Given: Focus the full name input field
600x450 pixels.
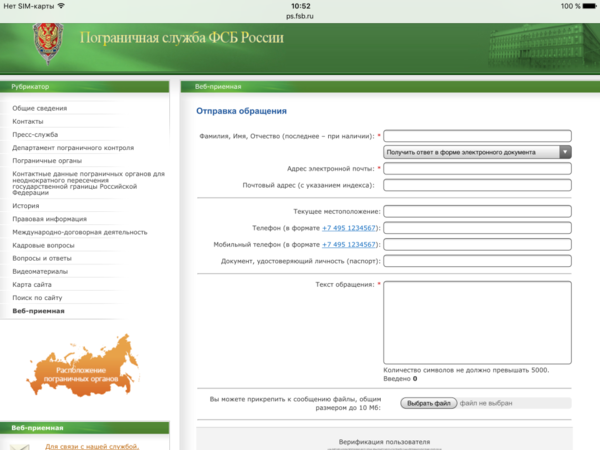Looking at the screenshot, I should [x=477, y=136].
